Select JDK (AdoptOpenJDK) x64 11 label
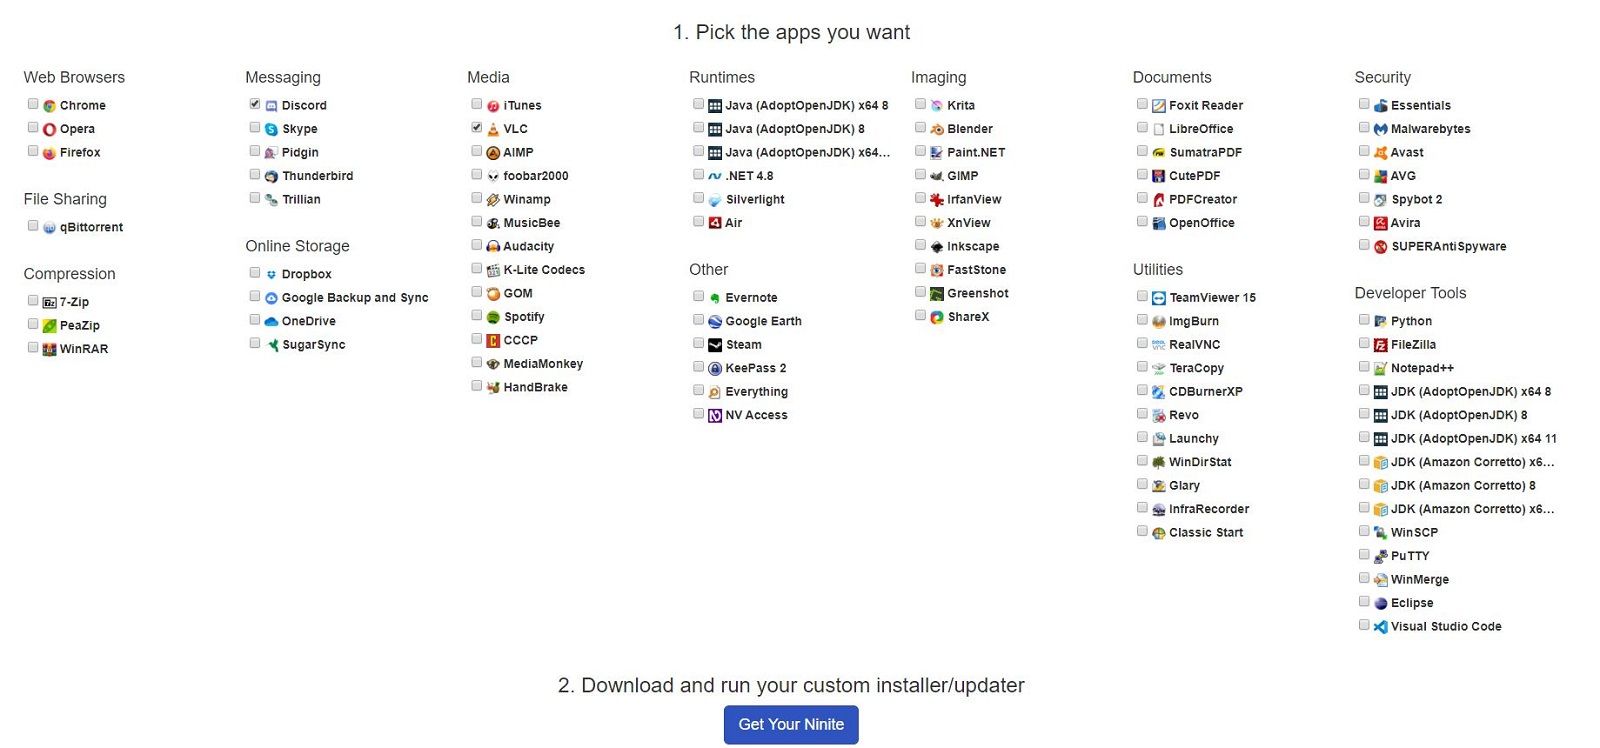 1474,439
